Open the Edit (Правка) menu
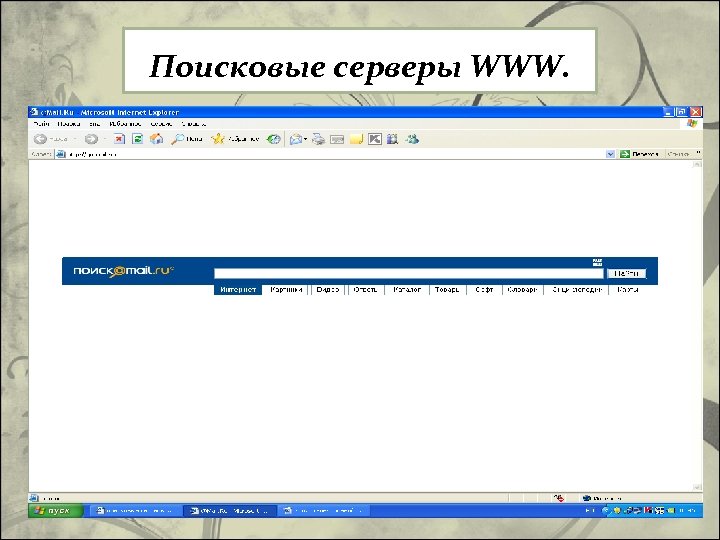The width and height of the screenshot is (720, 540). [69, 124]
